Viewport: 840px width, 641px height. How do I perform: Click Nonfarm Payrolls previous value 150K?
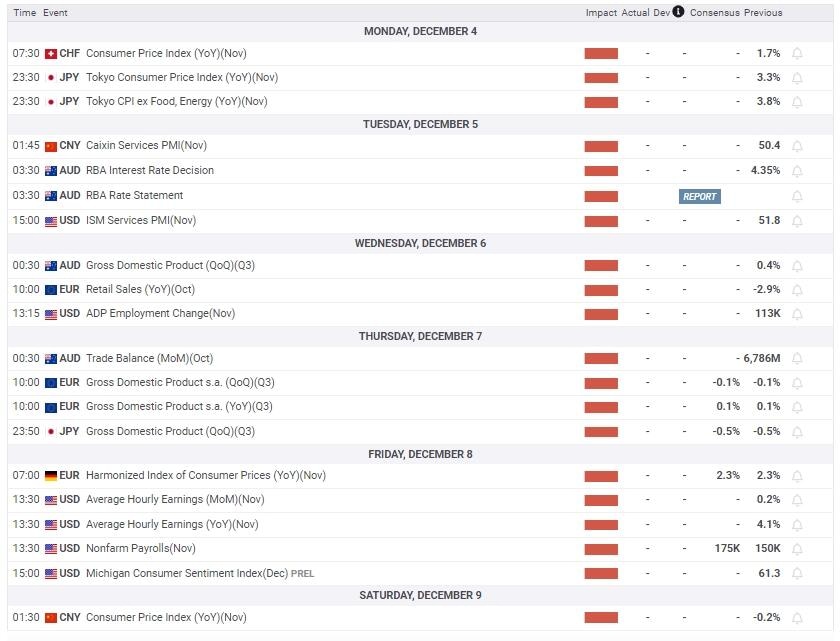tap(768, 548)
